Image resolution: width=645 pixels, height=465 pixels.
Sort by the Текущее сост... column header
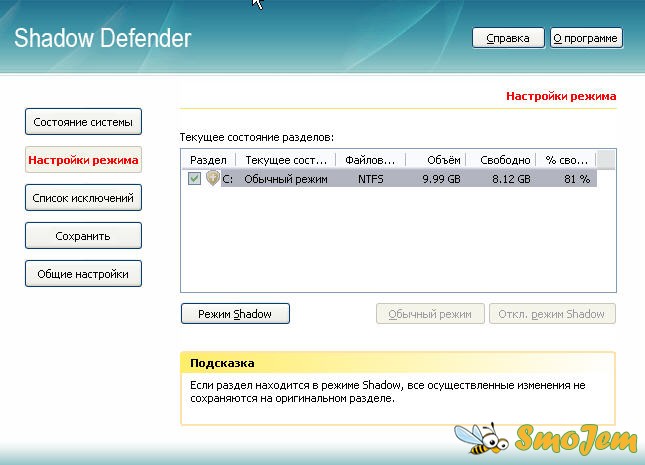tap(286, 160)
